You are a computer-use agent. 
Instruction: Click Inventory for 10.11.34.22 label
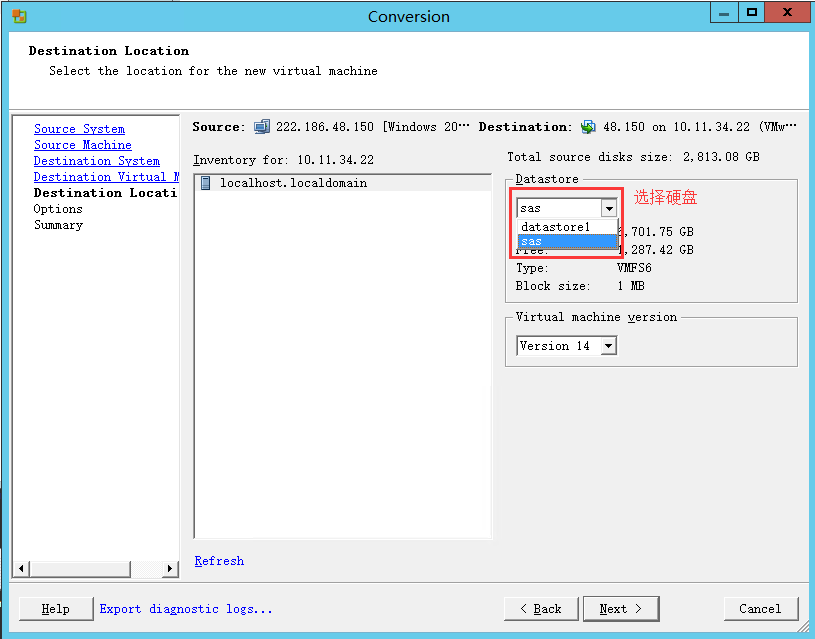tap(283, 160)
